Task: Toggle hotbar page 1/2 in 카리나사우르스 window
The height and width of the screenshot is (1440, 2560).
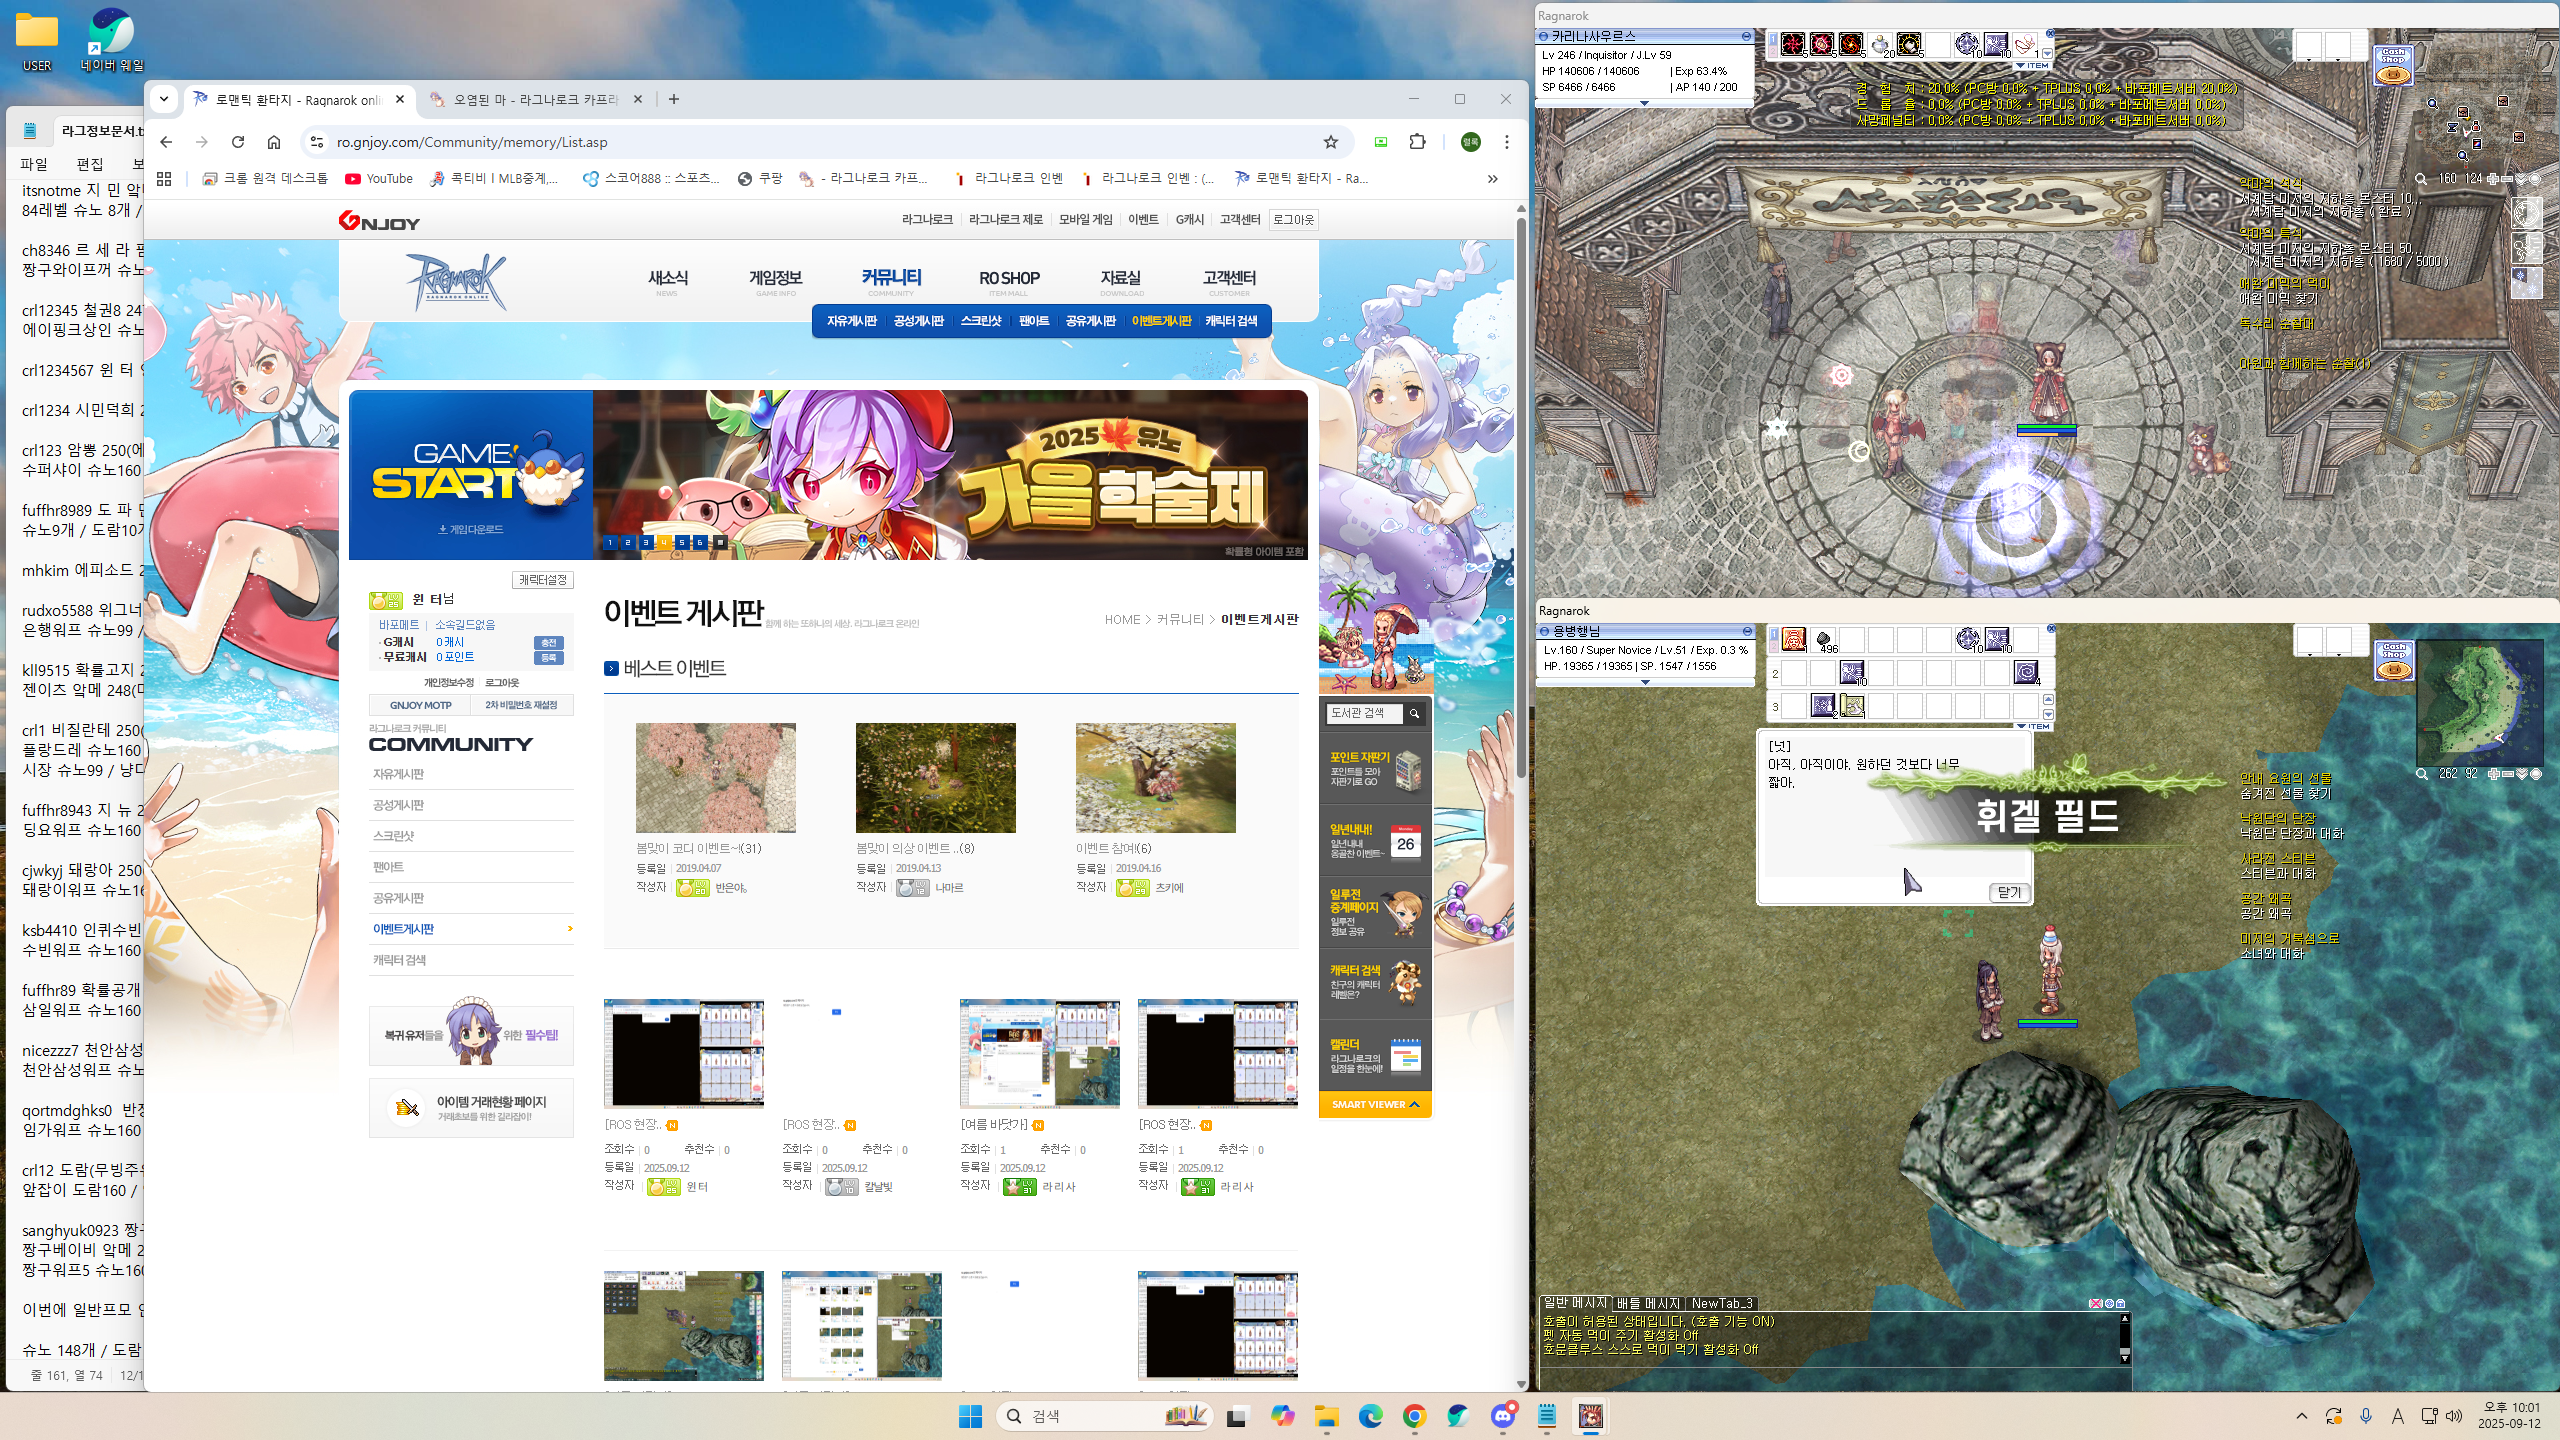Action: pos(1773,44)
